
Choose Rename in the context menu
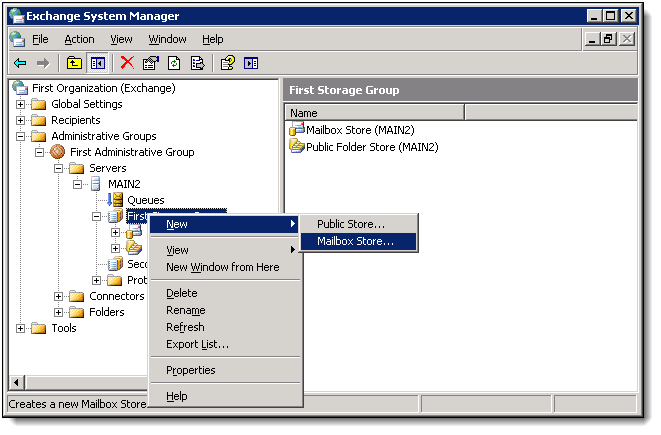[225, 310]
